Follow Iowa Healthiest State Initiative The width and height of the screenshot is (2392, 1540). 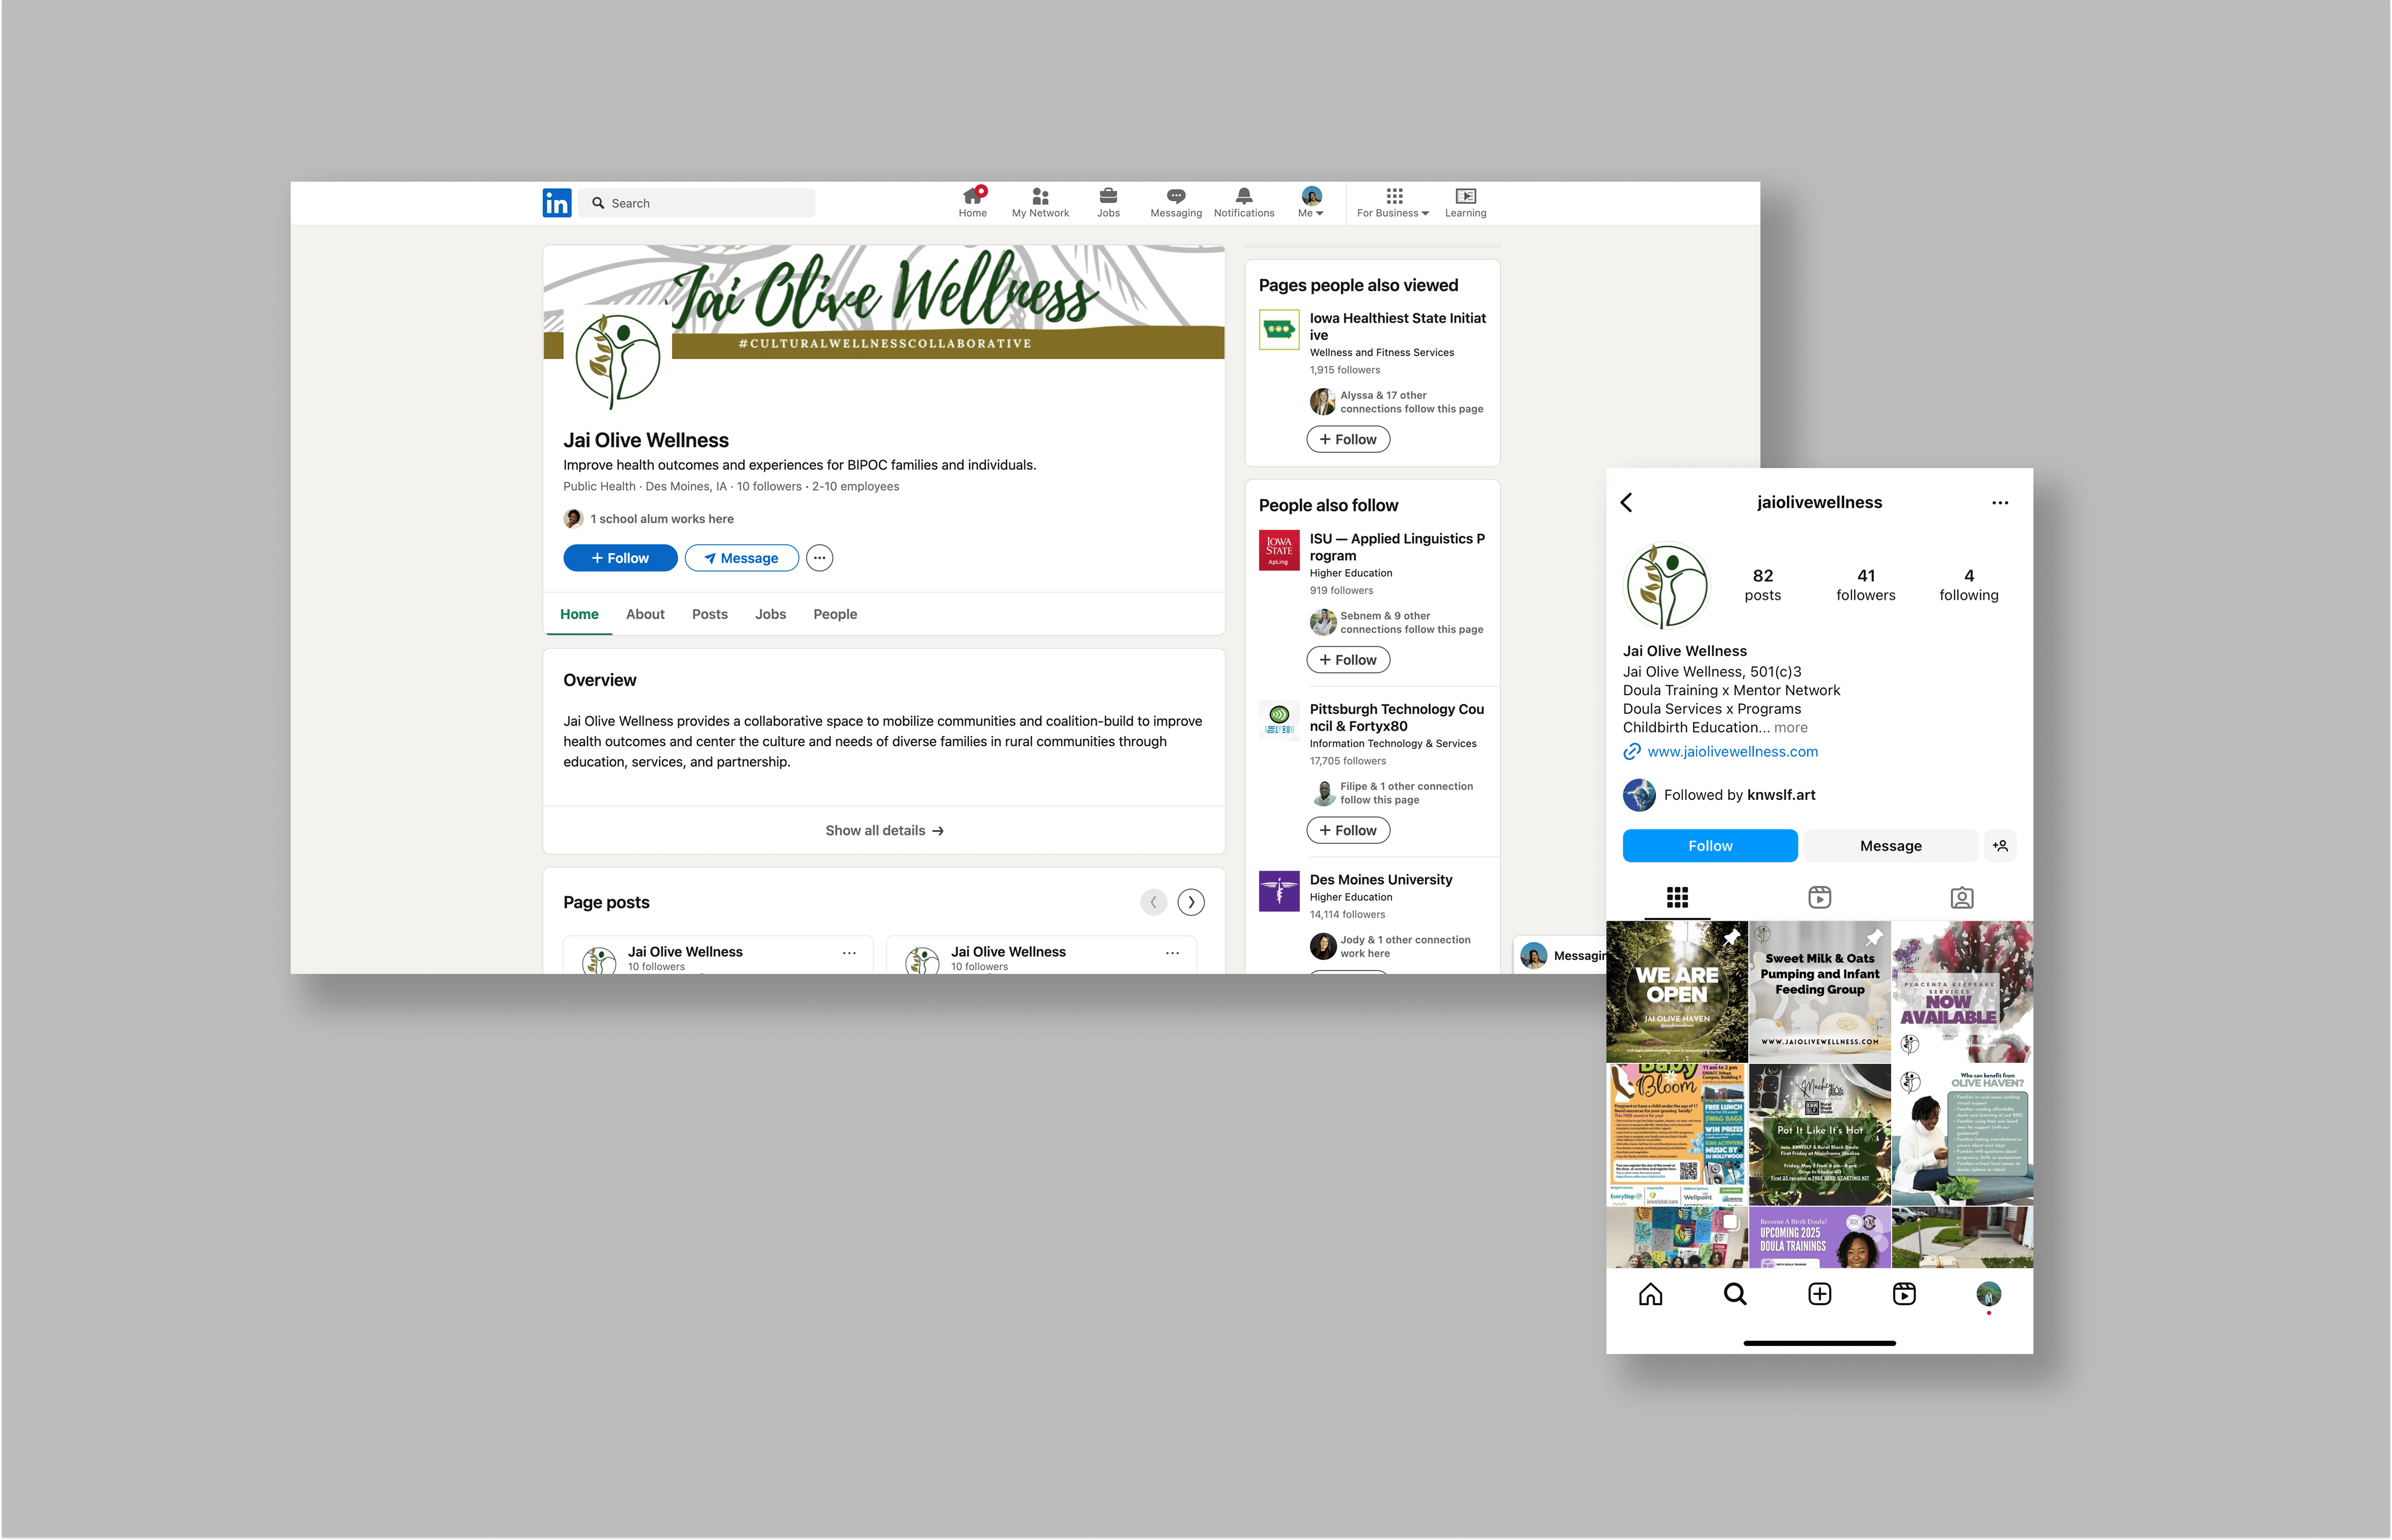click(1348, 439)
